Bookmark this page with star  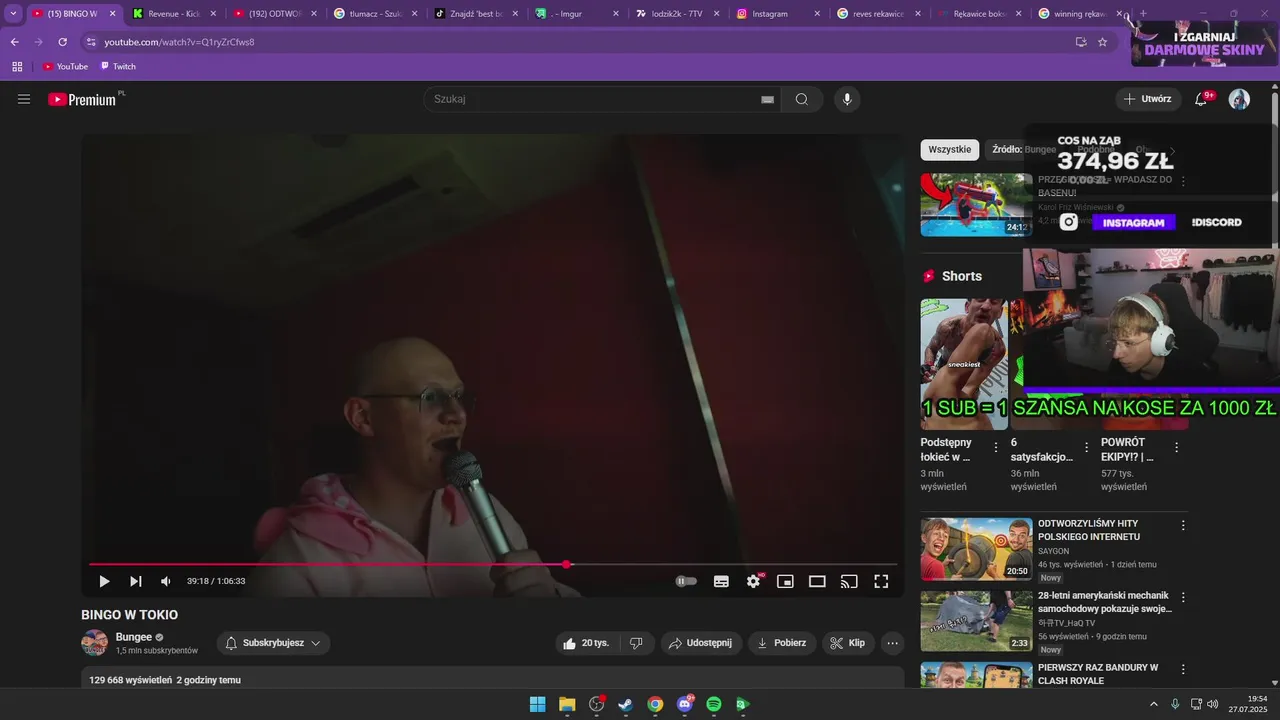coord(1102,42)
